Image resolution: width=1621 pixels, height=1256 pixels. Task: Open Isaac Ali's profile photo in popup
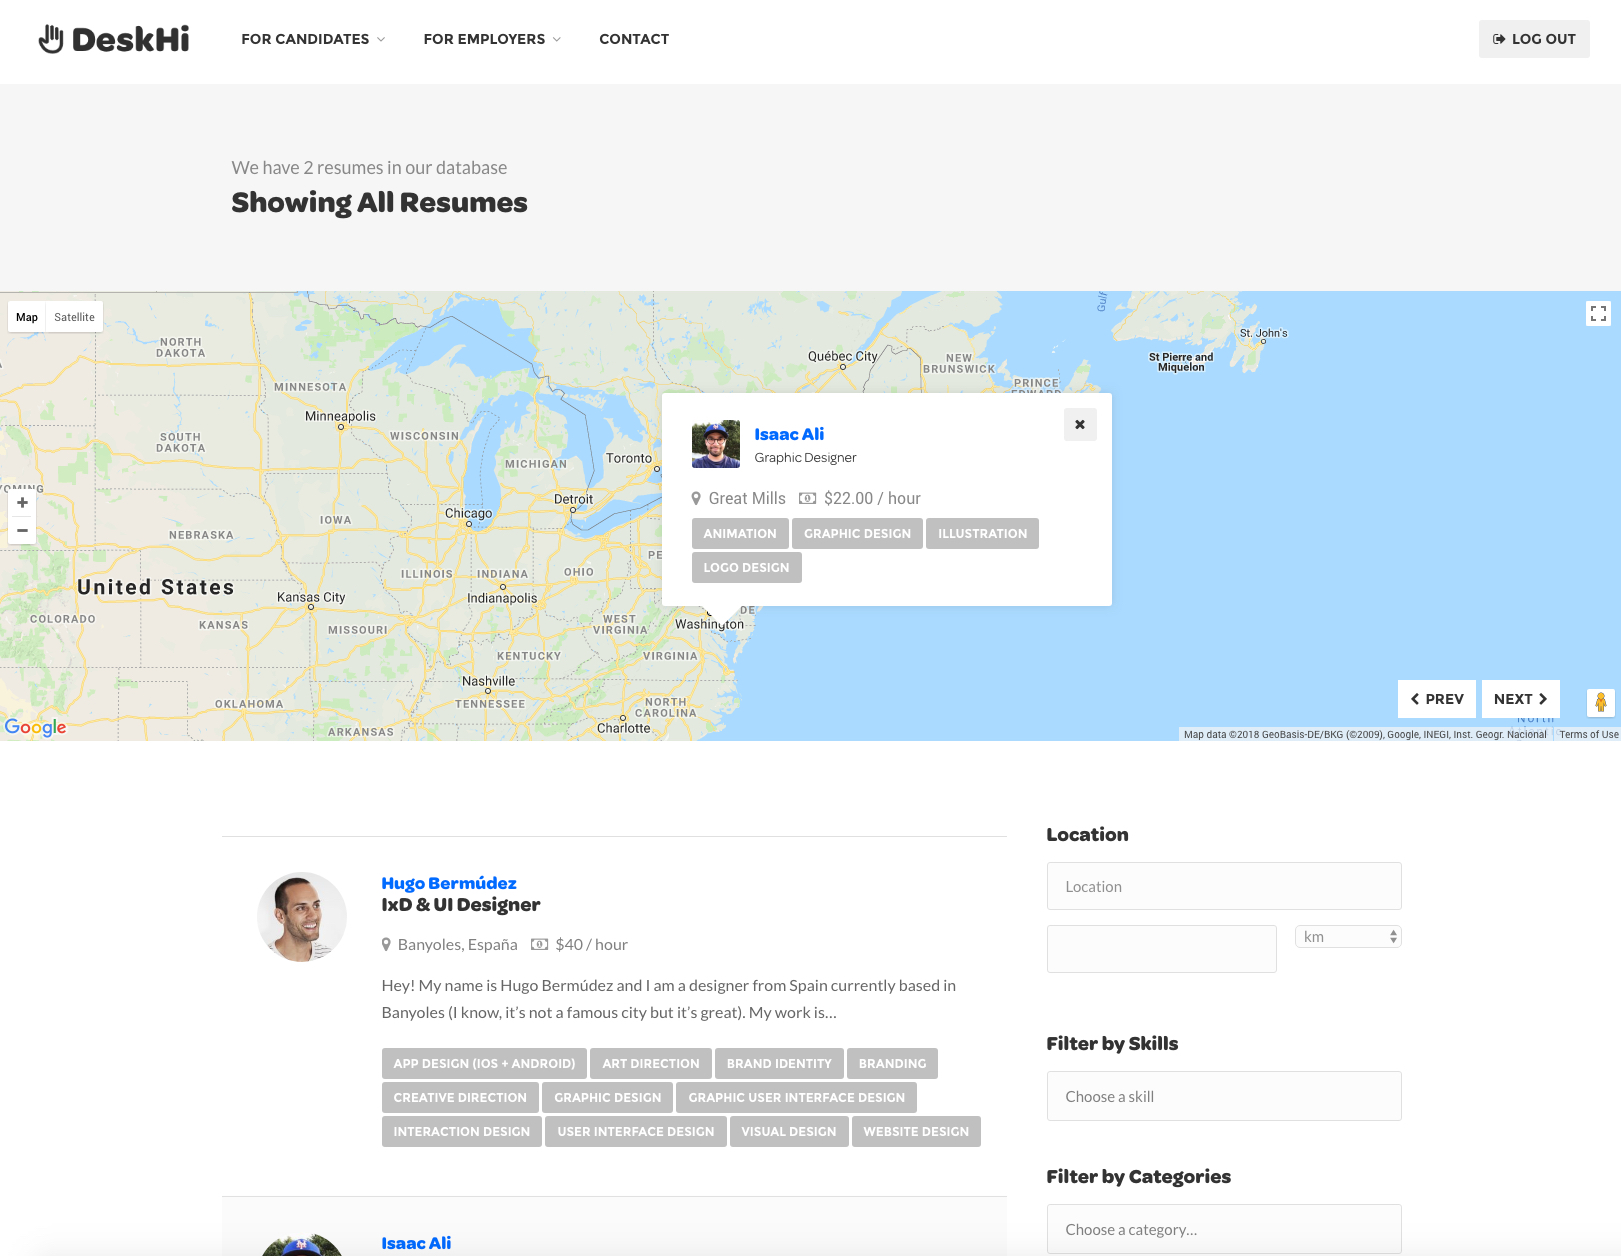[716, 444]
